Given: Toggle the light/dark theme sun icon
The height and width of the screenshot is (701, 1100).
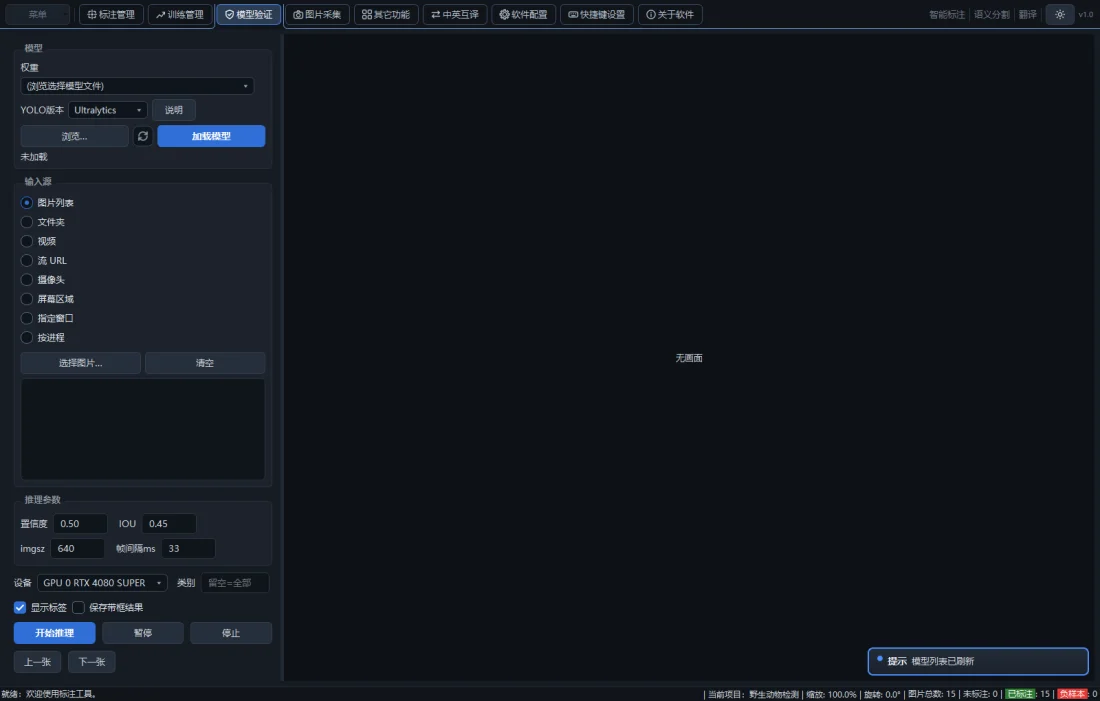Looking at the screenshot, I should [1059, 15].
